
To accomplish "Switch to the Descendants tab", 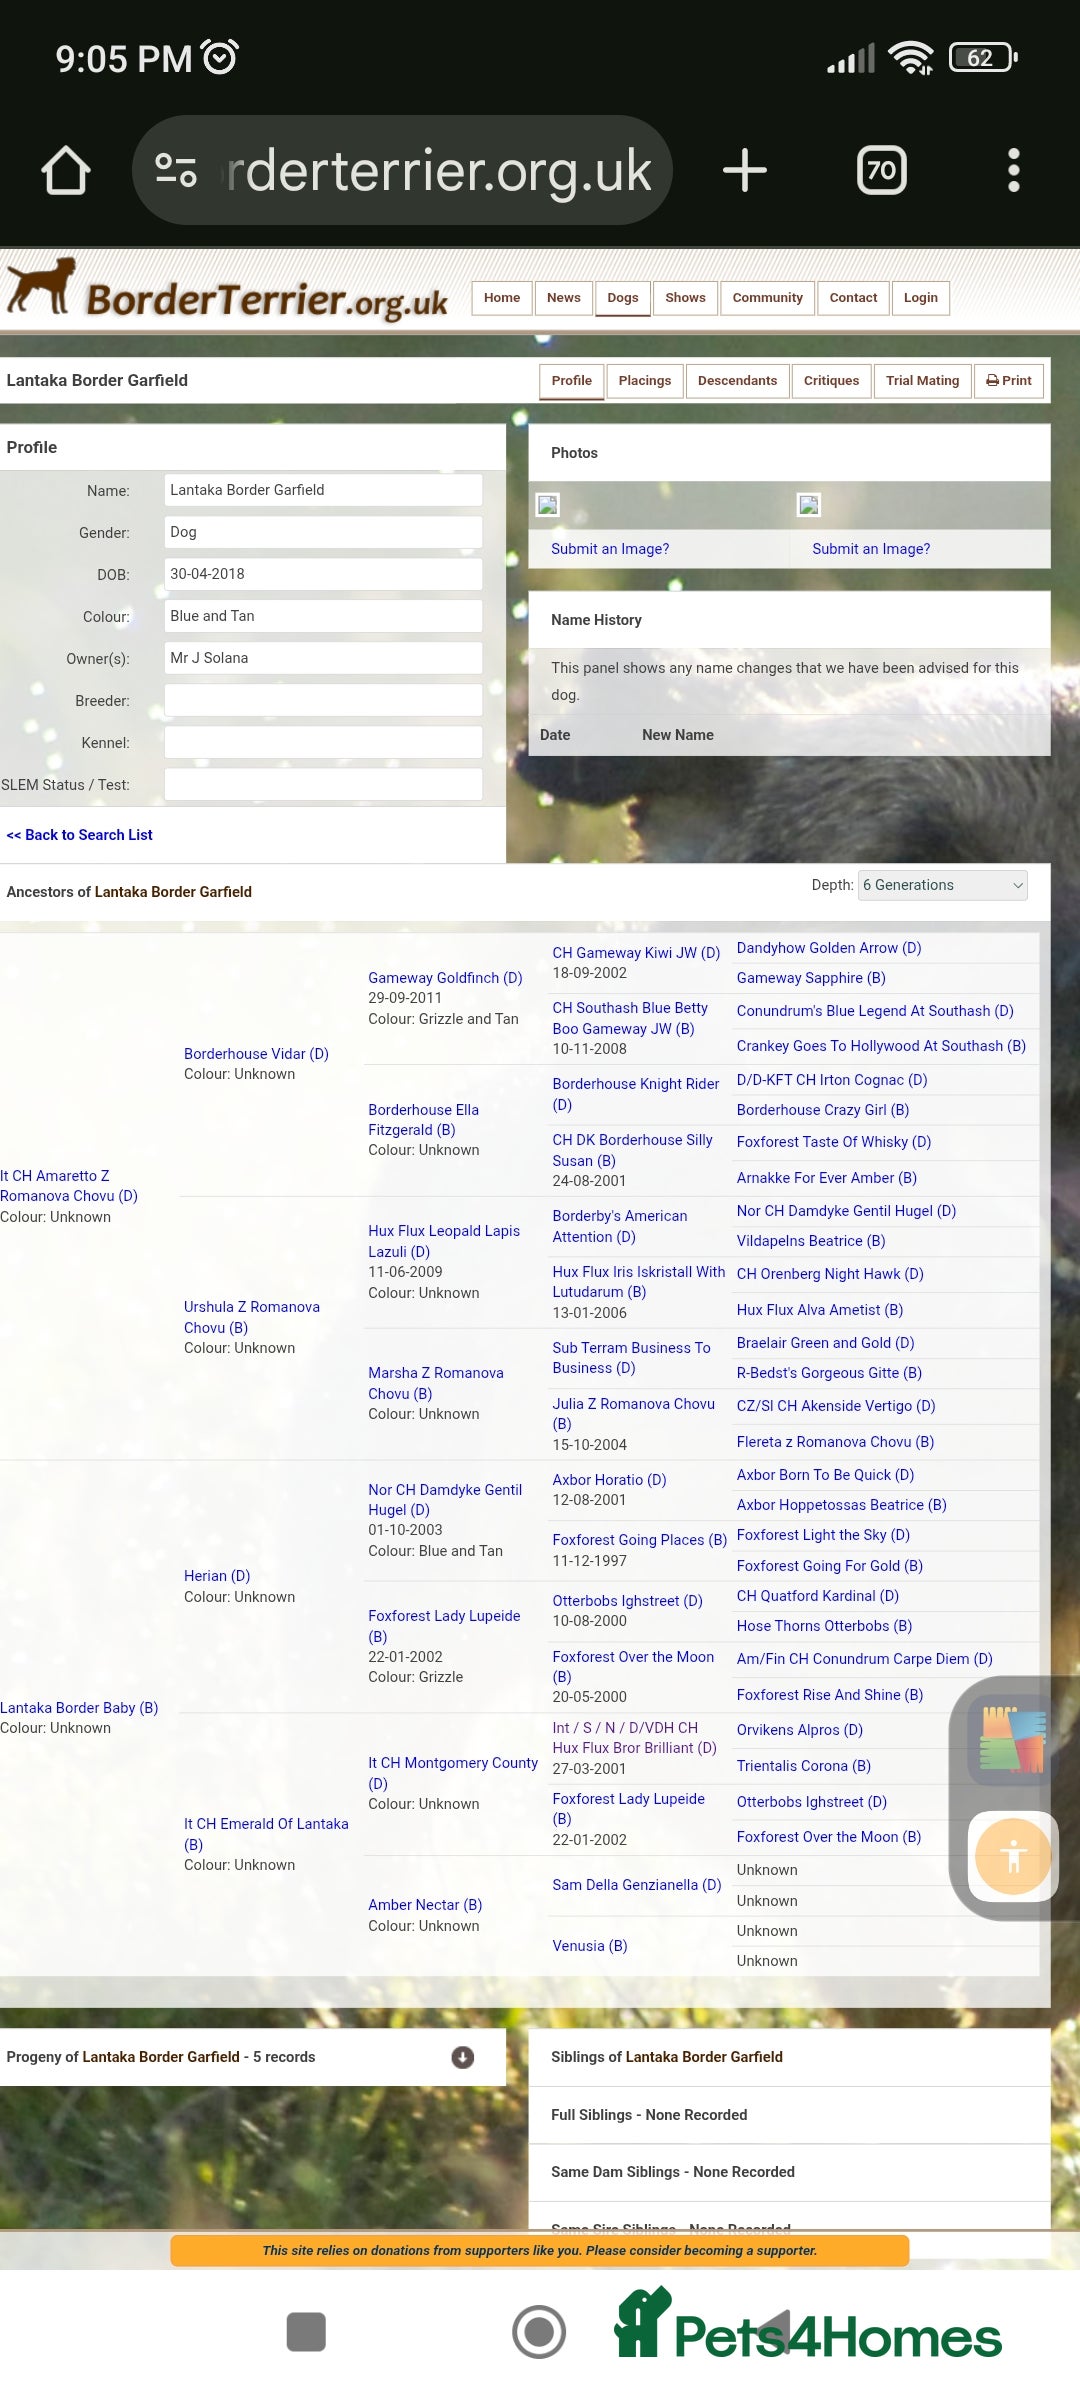I will tap(737, 381).
